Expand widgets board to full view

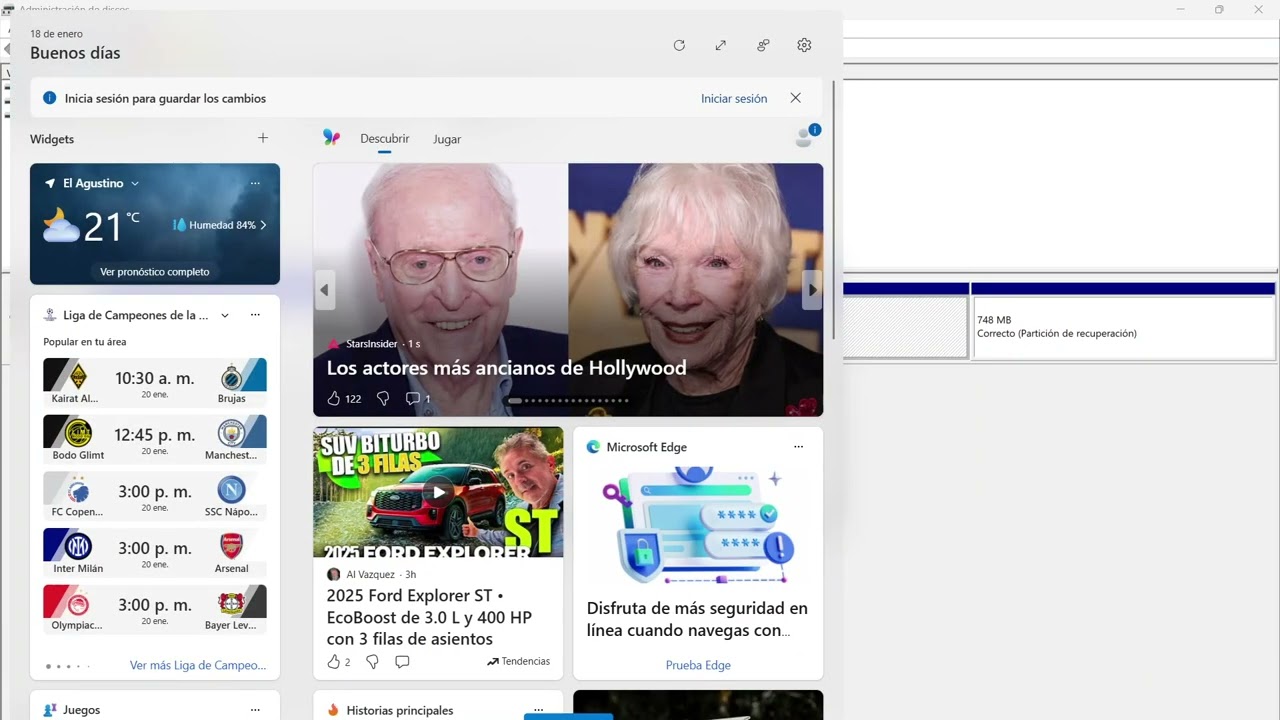[721, 45]
